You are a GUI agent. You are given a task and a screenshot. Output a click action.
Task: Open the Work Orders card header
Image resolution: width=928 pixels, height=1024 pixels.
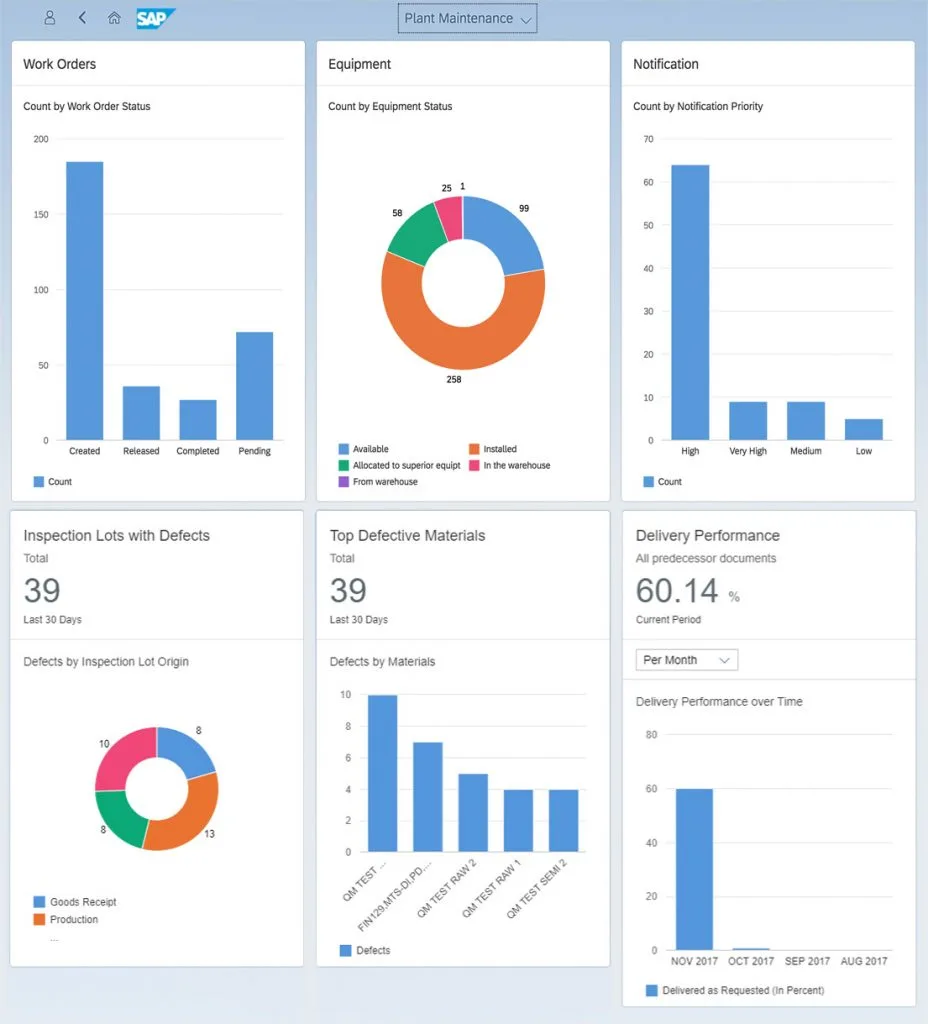click(x=60, y=64)
